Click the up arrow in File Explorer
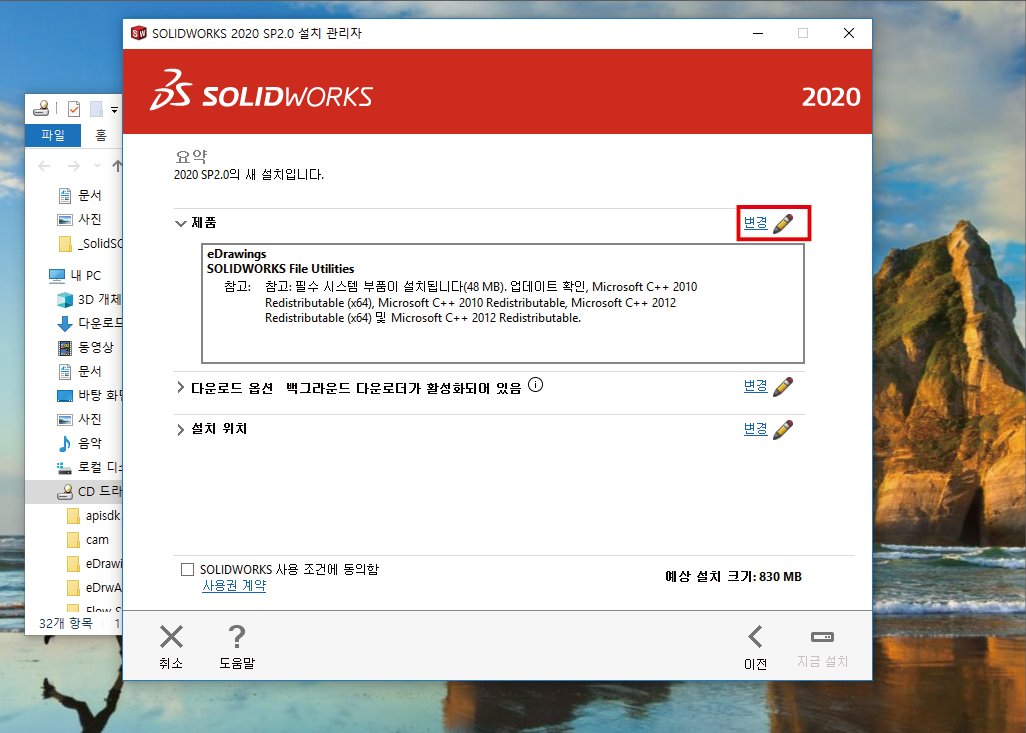The height and width of the screenshot is (733, 1026). (x=117, y=166)
